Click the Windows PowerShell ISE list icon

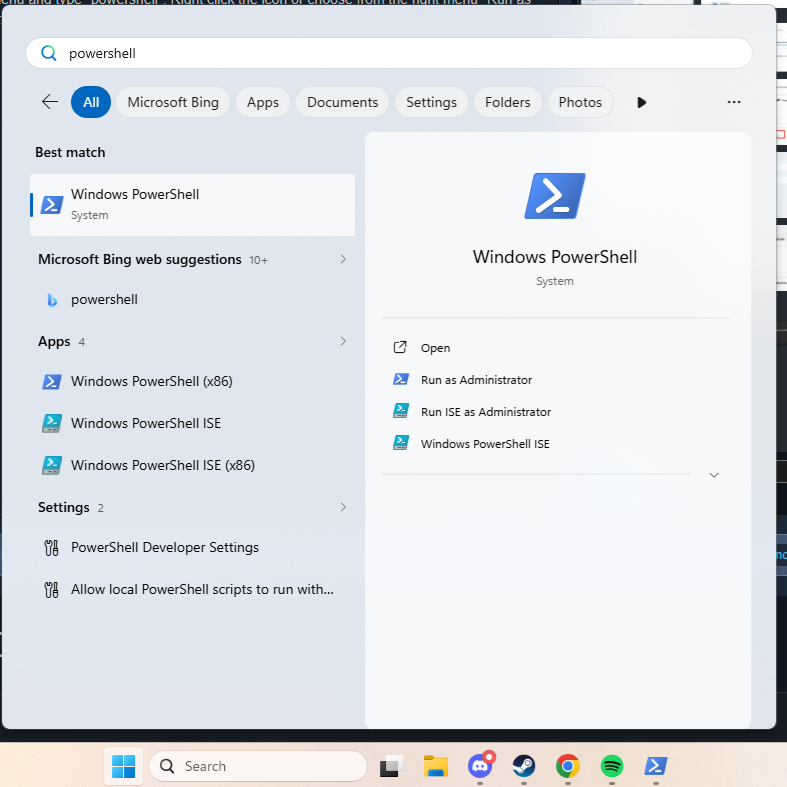point(52,424)
